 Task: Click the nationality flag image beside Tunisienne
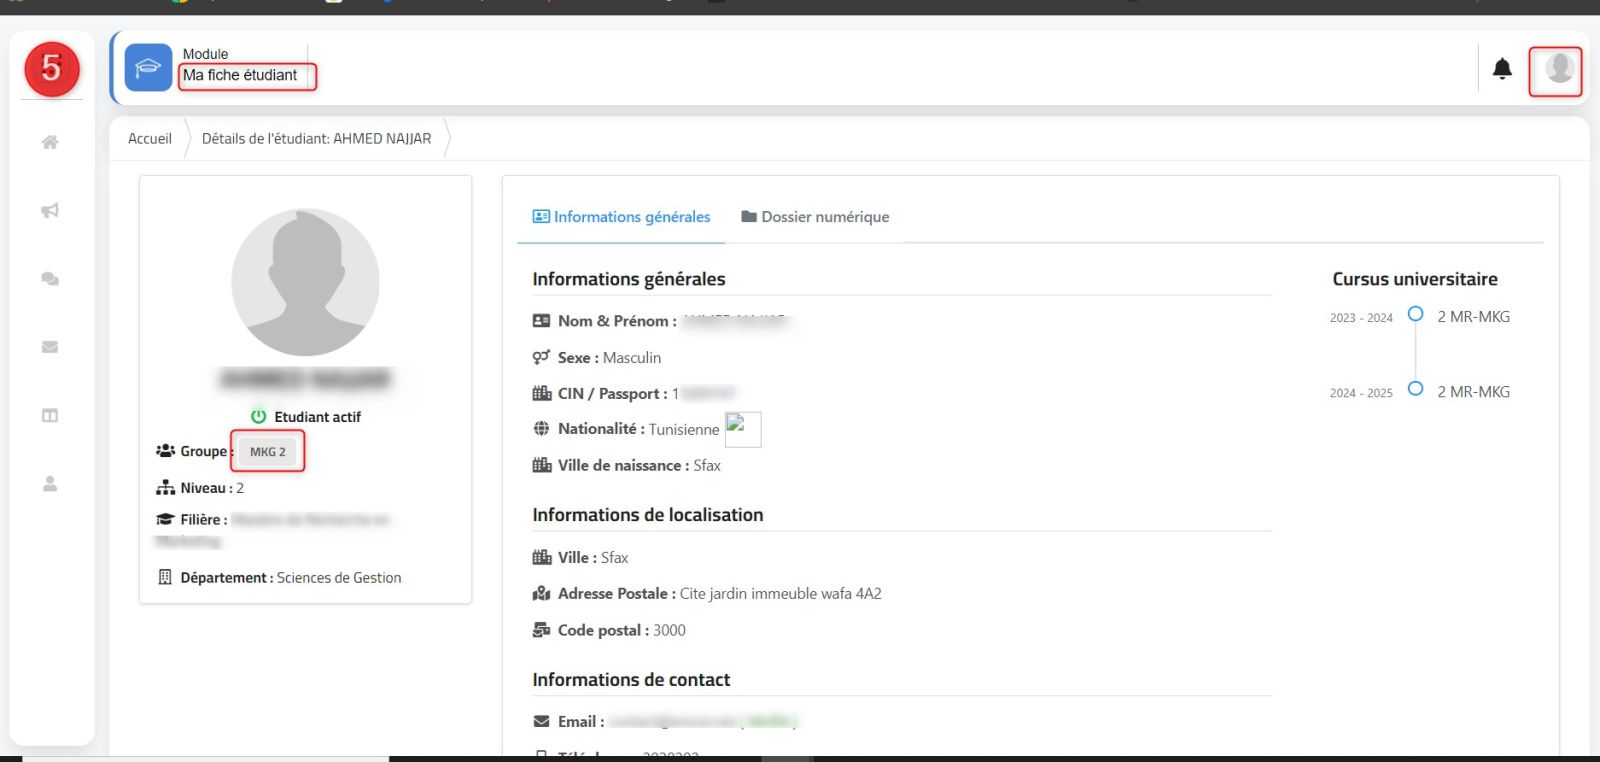[742, 429]
